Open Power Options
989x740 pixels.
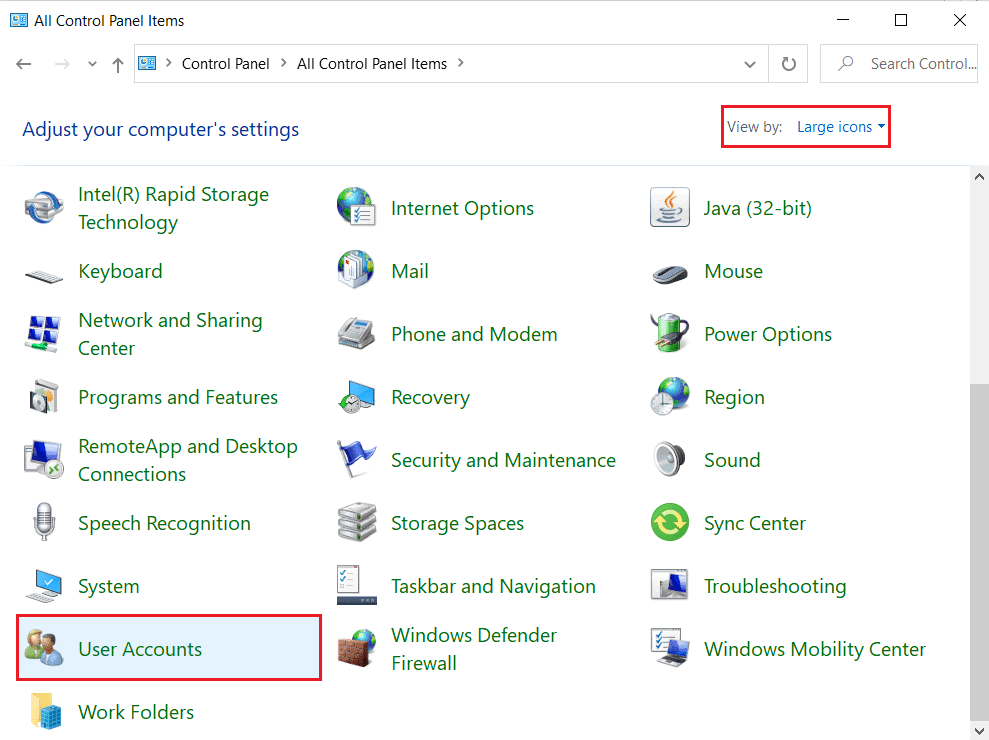768,334
